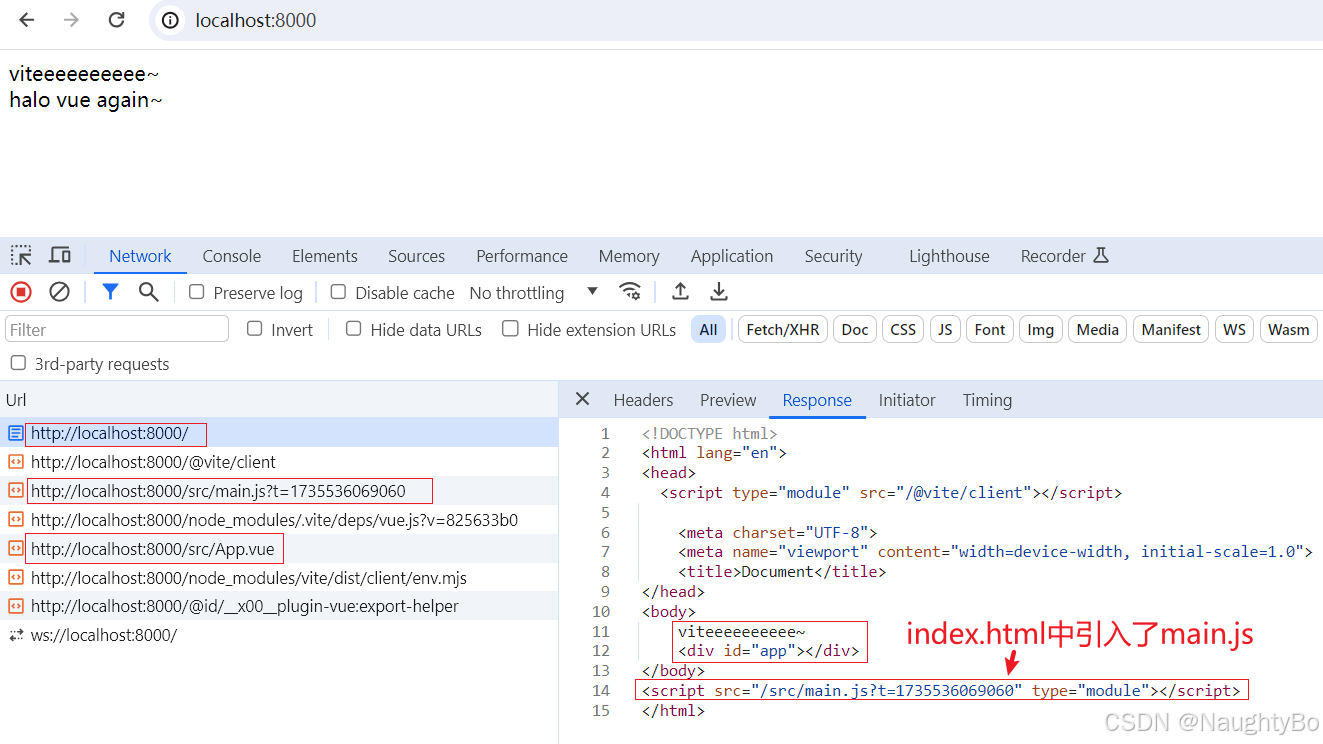
Task: Open the Sources tab
Action: 416,256
